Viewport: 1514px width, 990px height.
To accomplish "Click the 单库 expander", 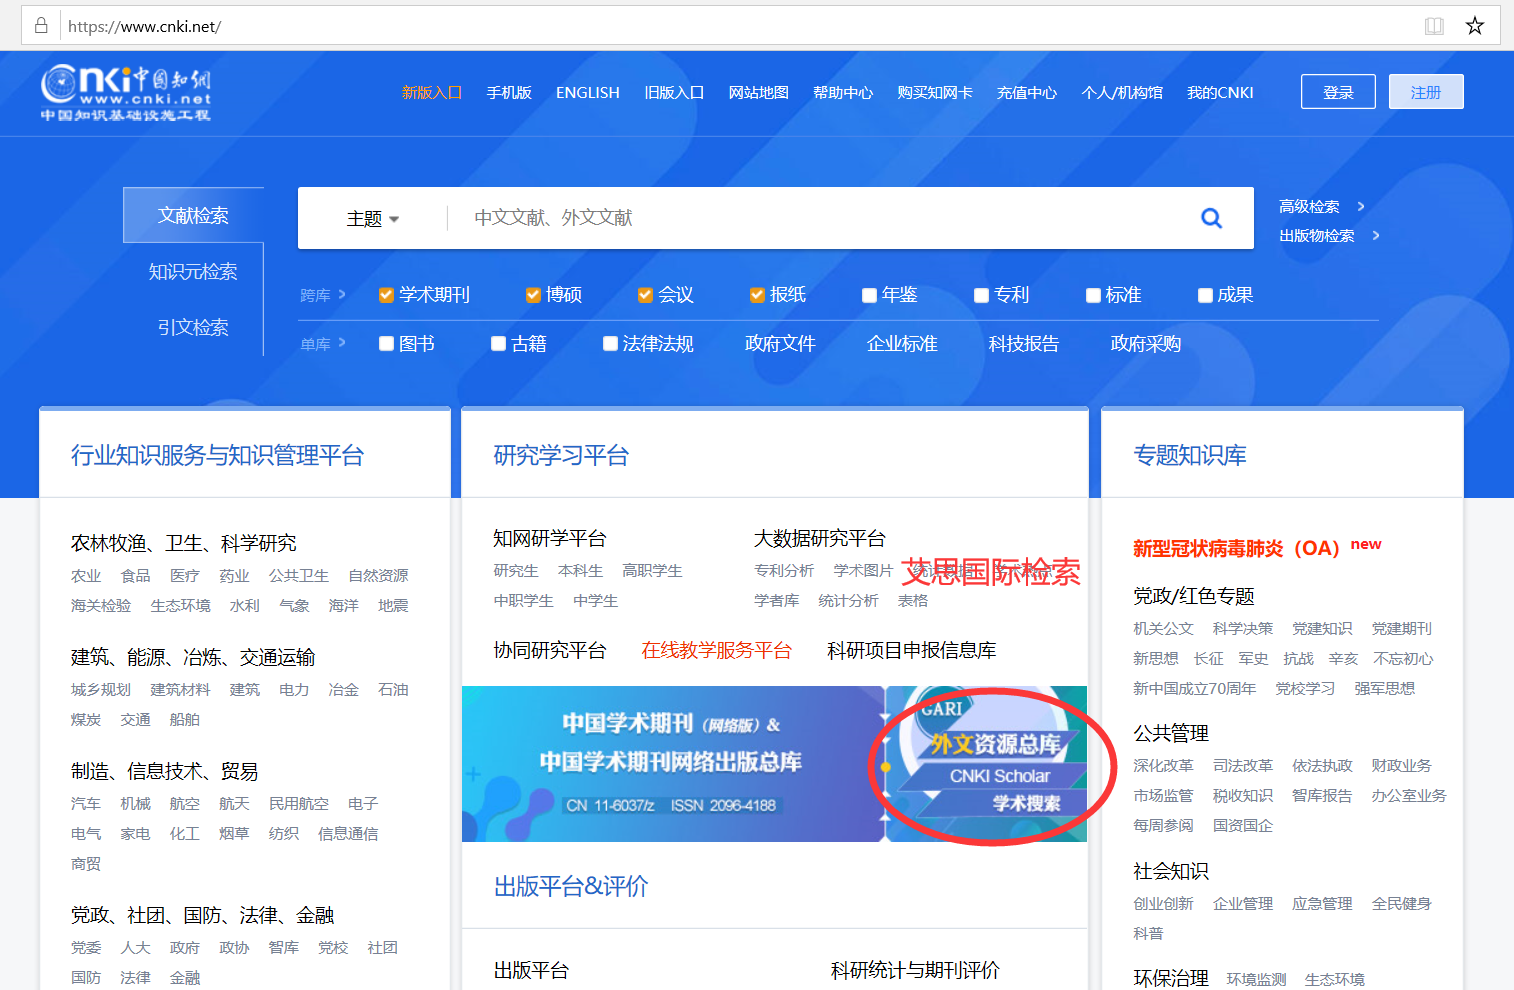I will pyautogui.click(x=322, y=344).
